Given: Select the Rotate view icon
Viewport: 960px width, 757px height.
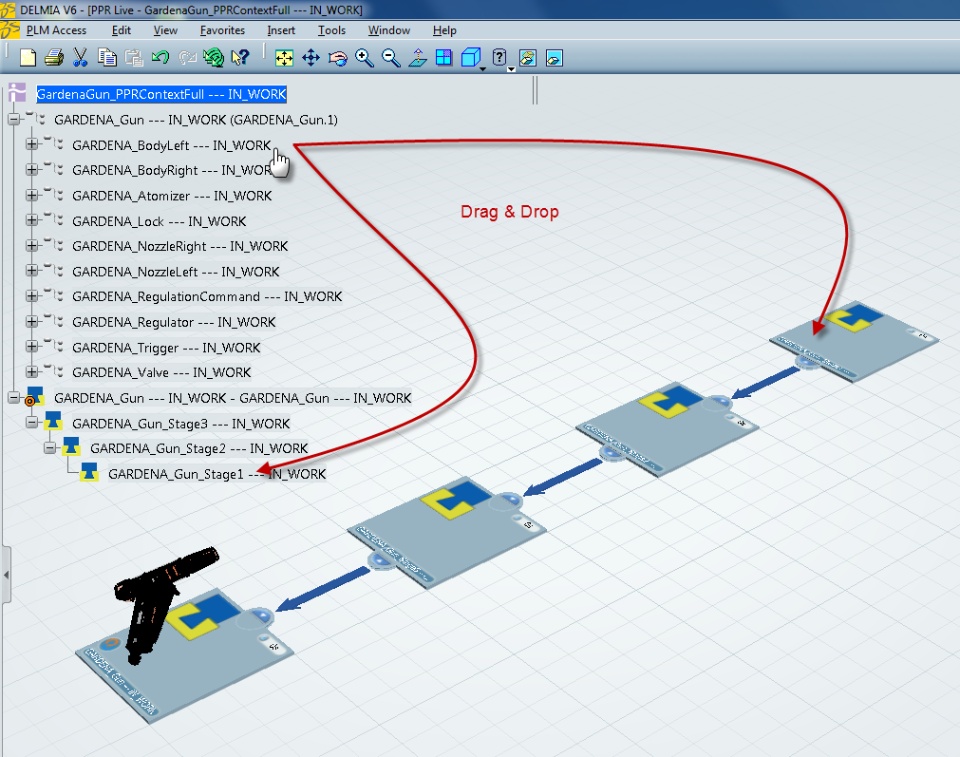Looking at the screenshot, I should (337, 58).
